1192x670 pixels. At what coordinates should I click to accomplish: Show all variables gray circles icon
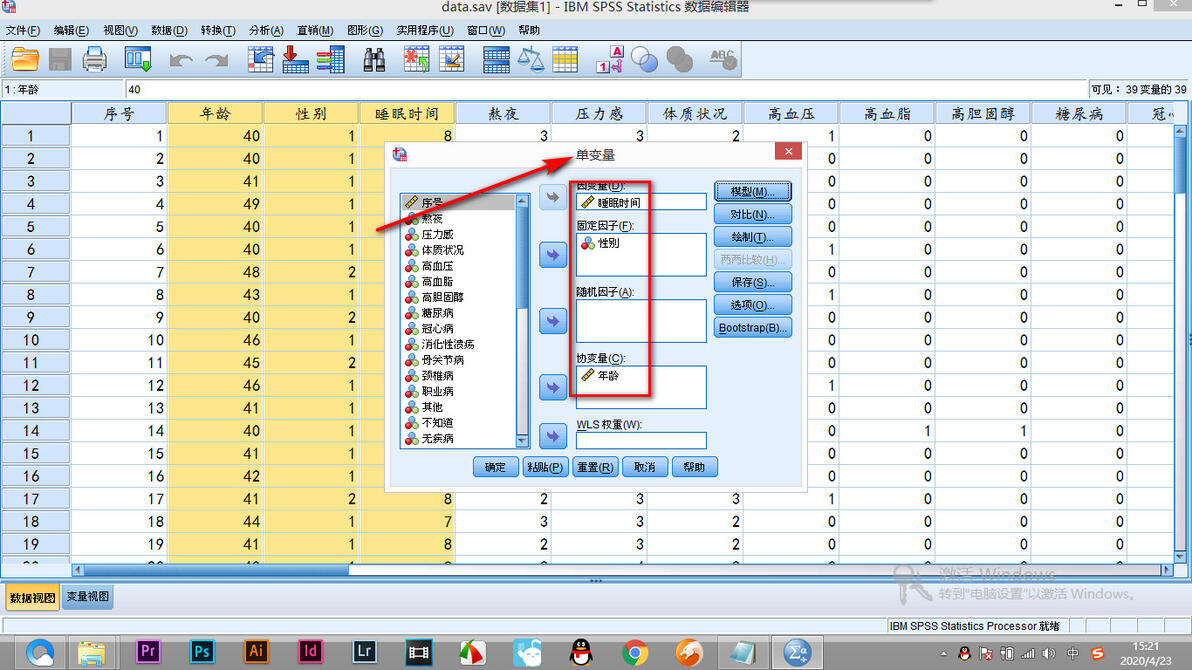pyautogui.click(x=680, y=60)
